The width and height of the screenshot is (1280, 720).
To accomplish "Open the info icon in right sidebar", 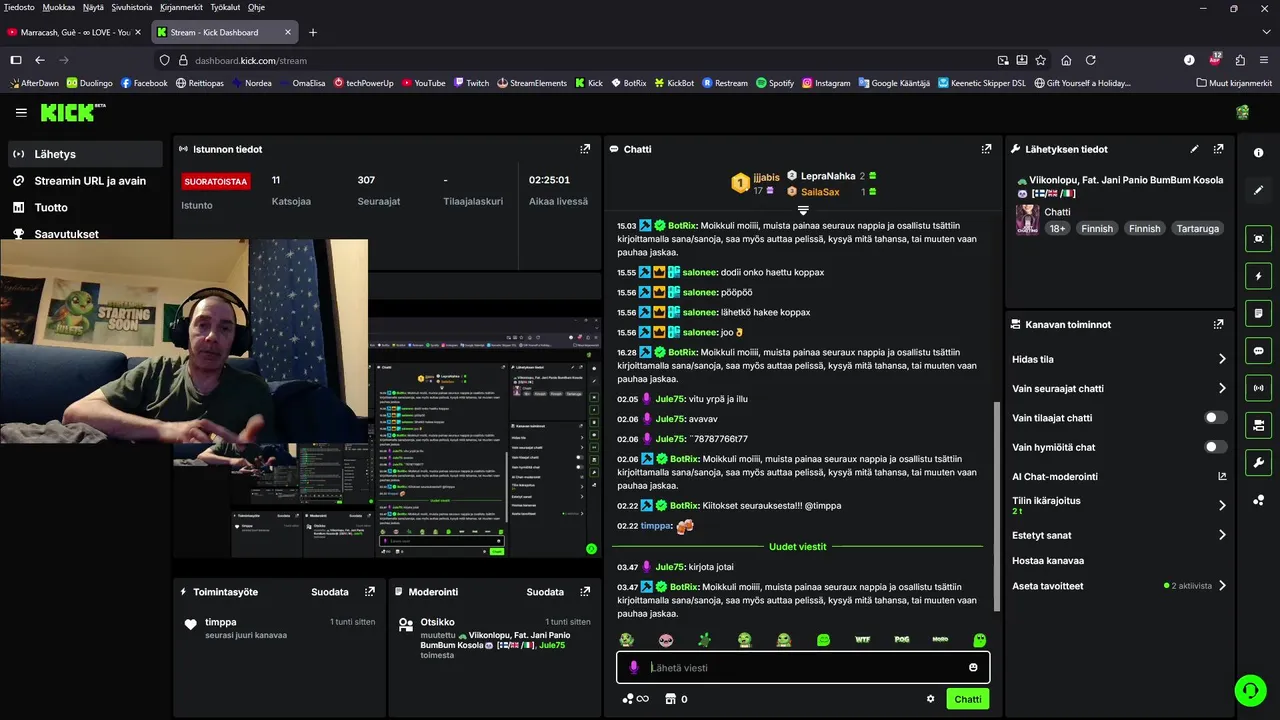I will [1258, 153].
